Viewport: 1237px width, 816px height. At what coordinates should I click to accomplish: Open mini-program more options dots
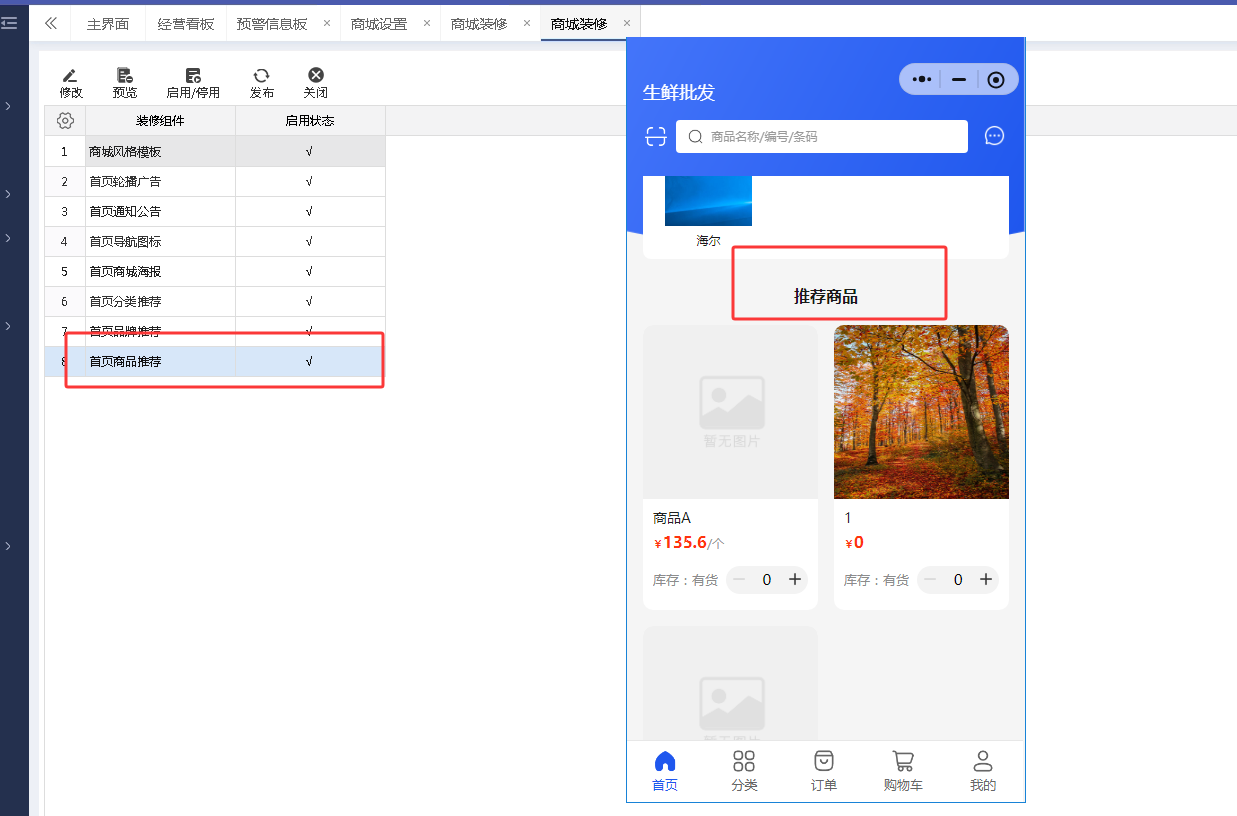pos(921,79)
